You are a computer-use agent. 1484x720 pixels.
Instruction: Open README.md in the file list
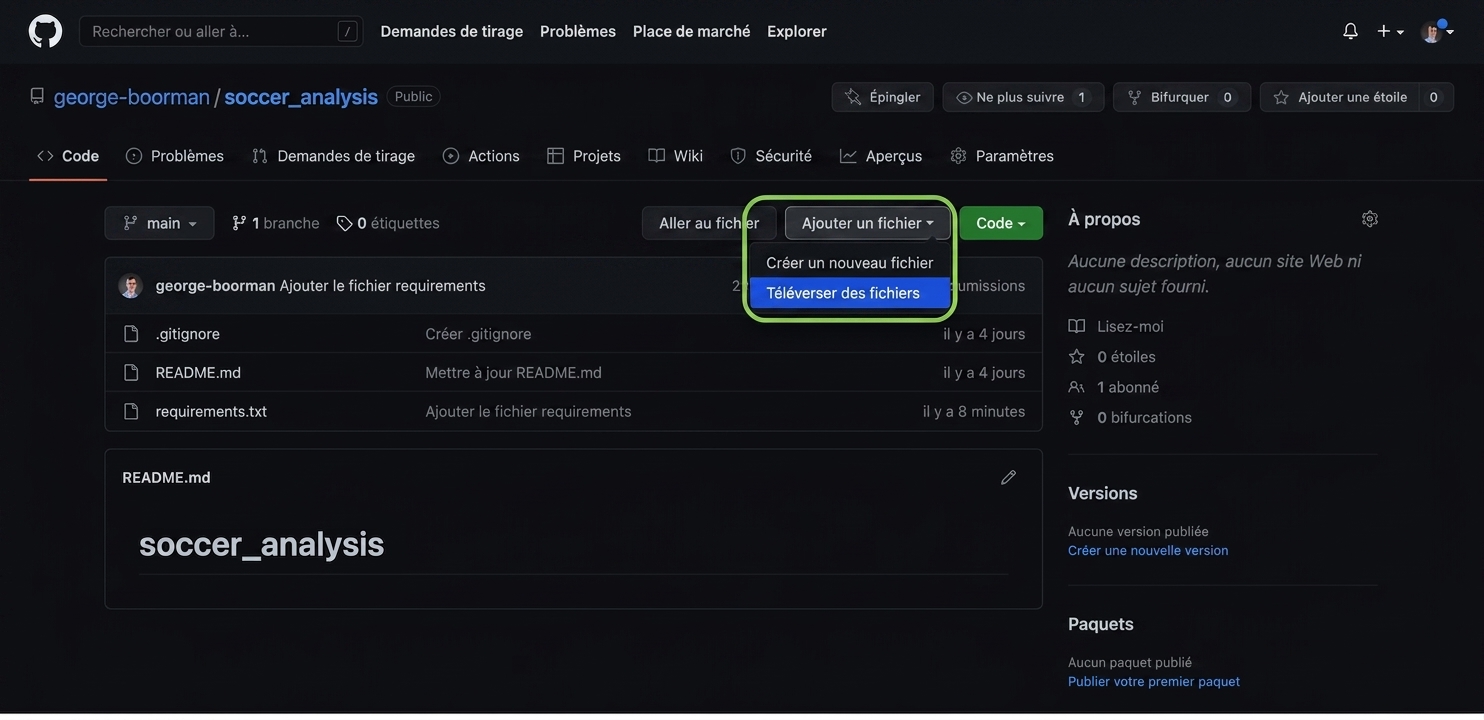198,373
